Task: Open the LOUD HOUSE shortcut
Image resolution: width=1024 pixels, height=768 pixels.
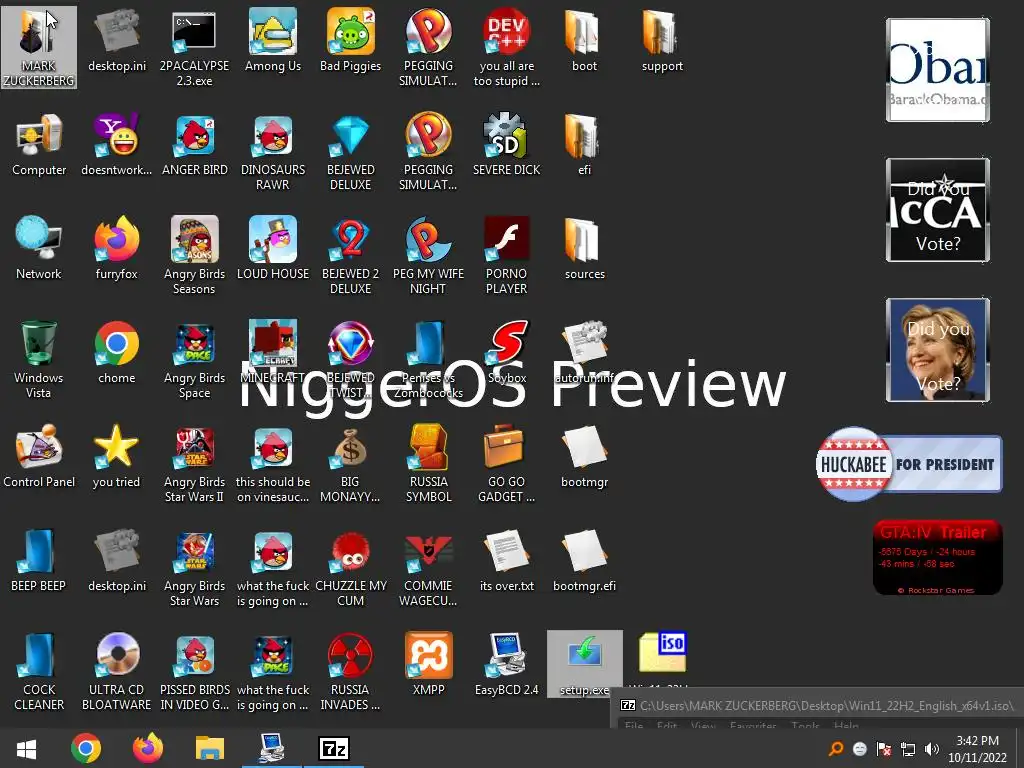Action: 272,248
